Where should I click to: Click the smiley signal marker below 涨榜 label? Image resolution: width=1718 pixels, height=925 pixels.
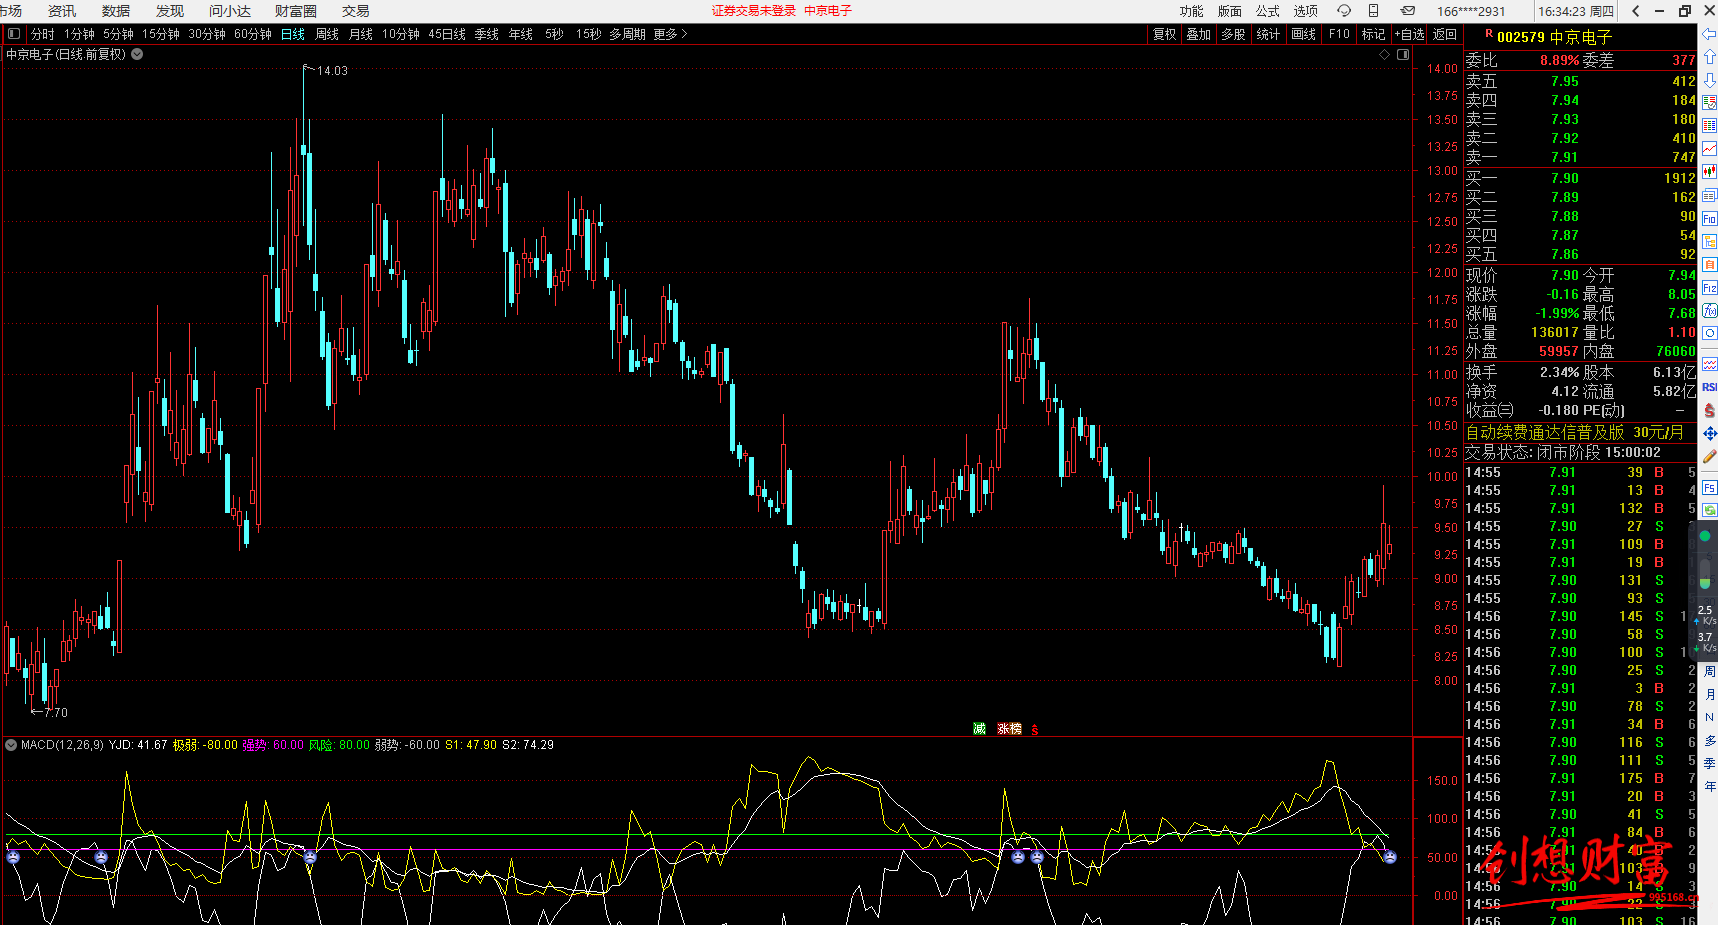[1018, 857]
